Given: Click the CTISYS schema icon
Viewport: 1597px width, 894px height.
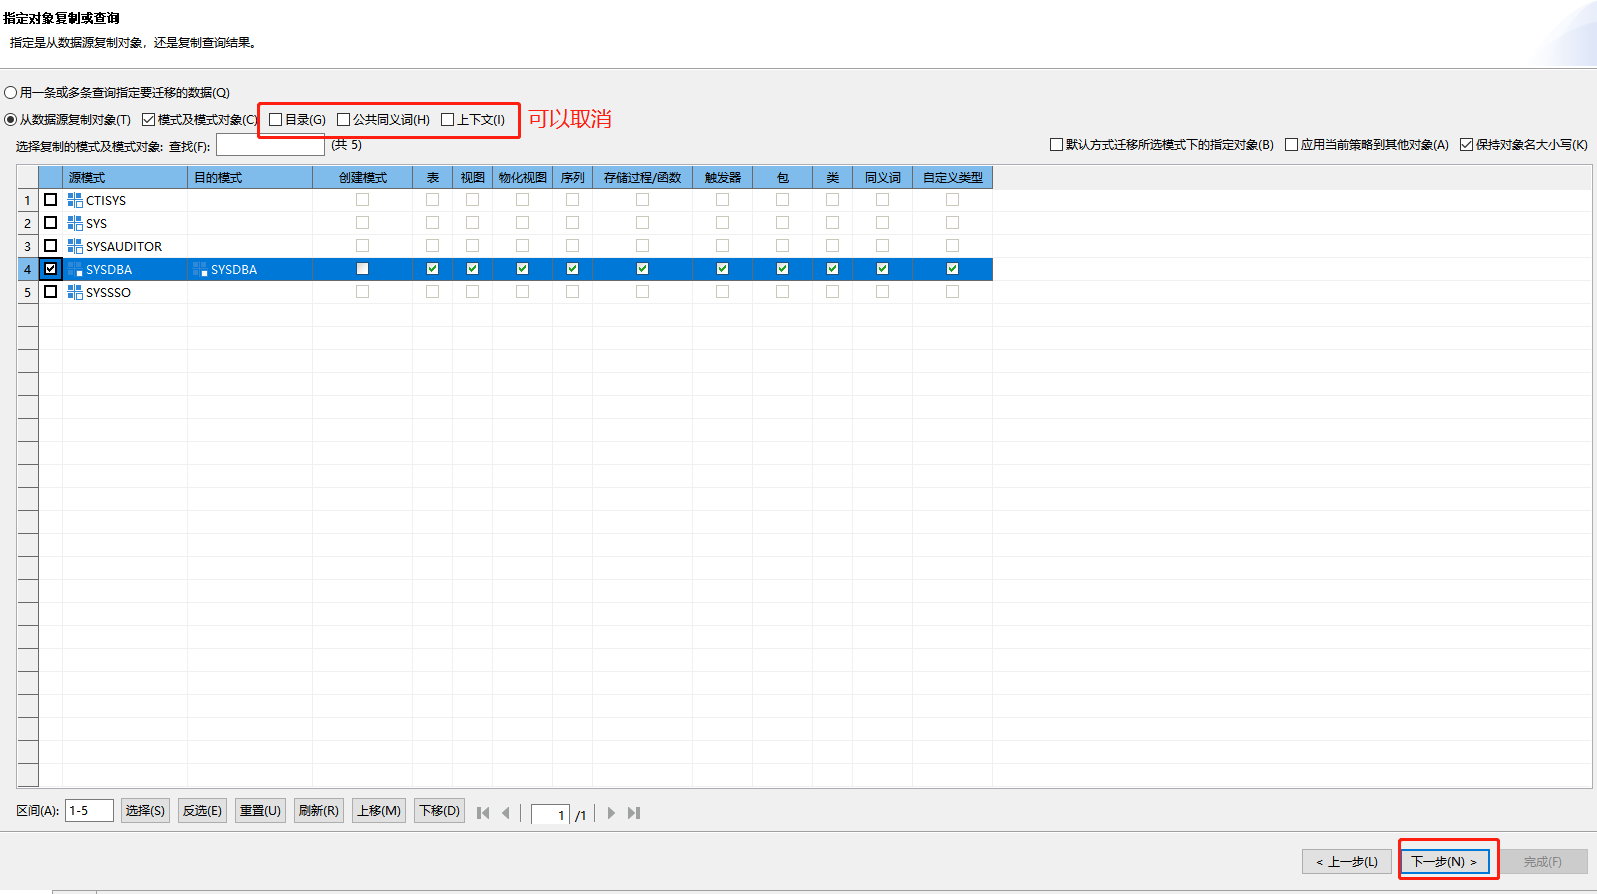Looking at the screenshot, I should tap(75, 200).
